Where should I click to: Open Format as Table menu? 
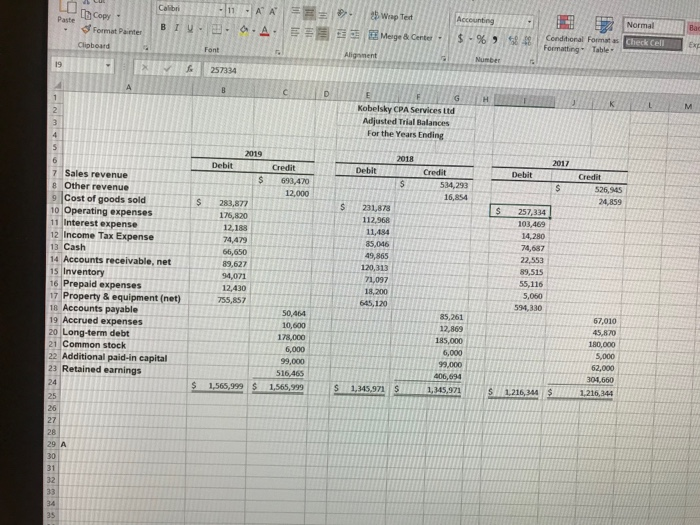tap(603, 34)
